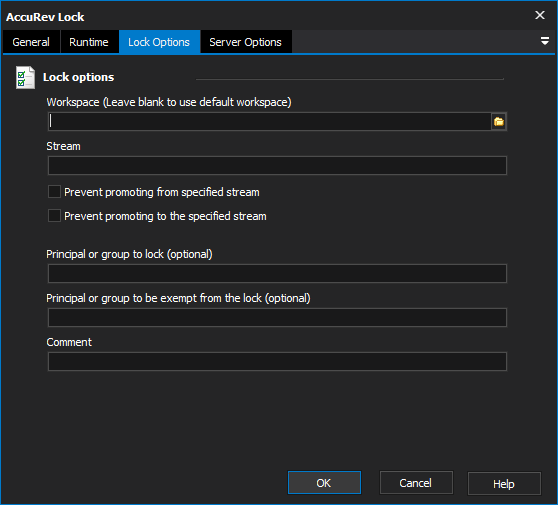Open Help for this action
The width and height of the screenshot is (558, 505).
(504, 484)
